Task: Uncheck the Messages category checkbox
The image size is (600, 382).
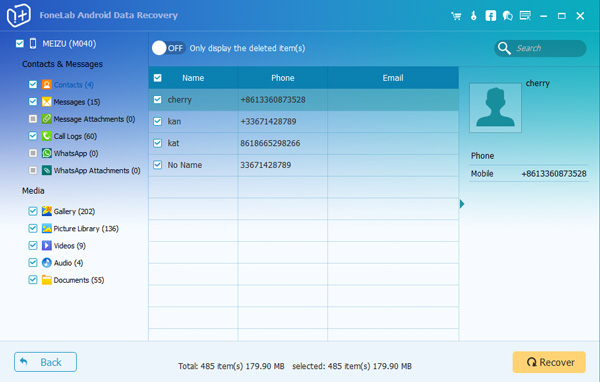Action: (x=33, y=101)
